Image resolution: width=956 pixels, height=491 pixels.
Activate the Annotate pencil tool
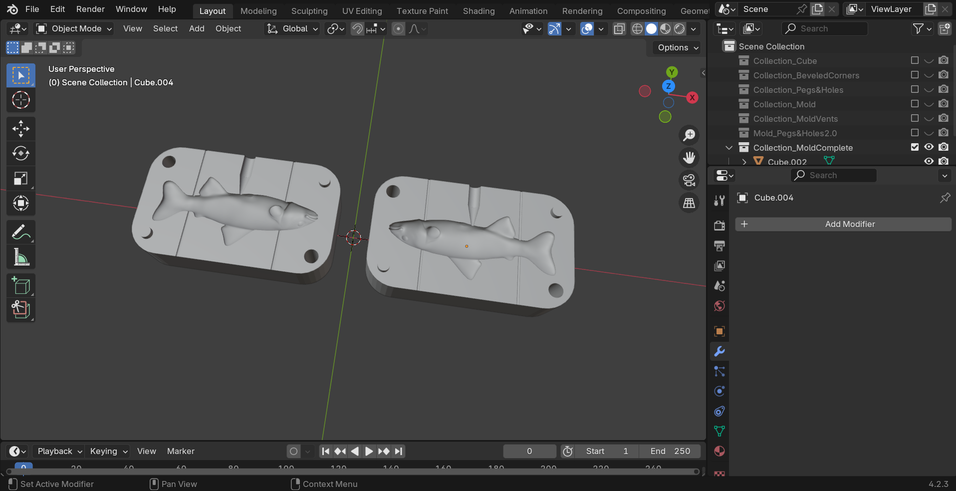pyautogui.click(x=20, y=232)
